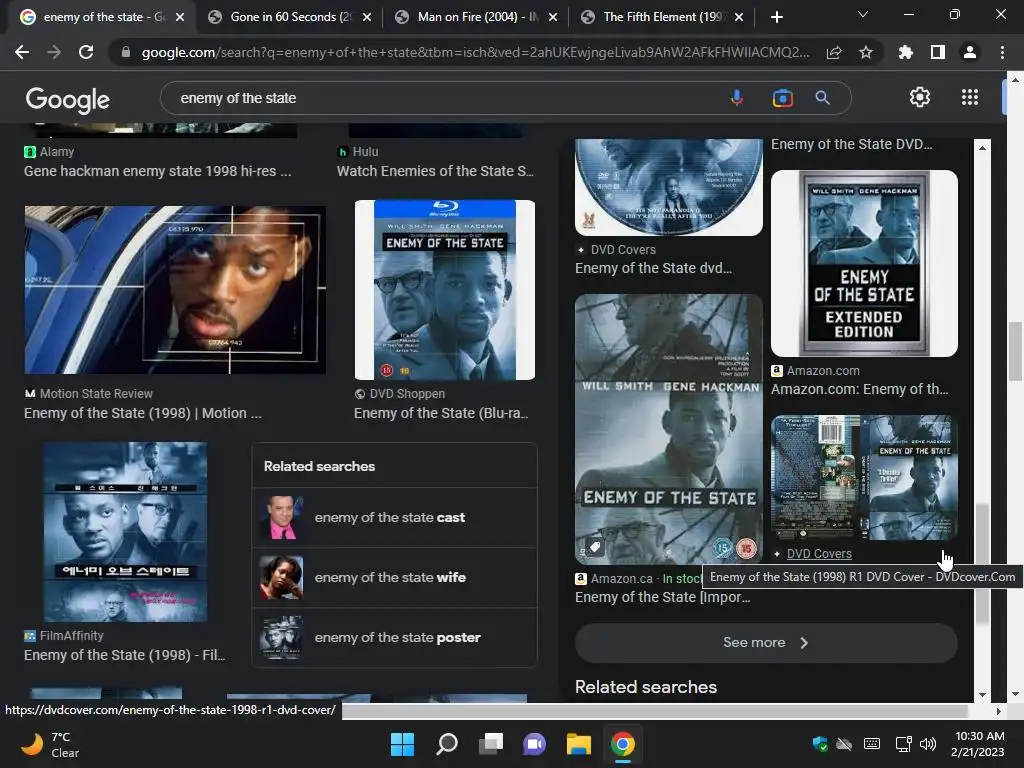Click the magnifier search button
Viewport: 1024px width, 768px height.
click(822, 98)
